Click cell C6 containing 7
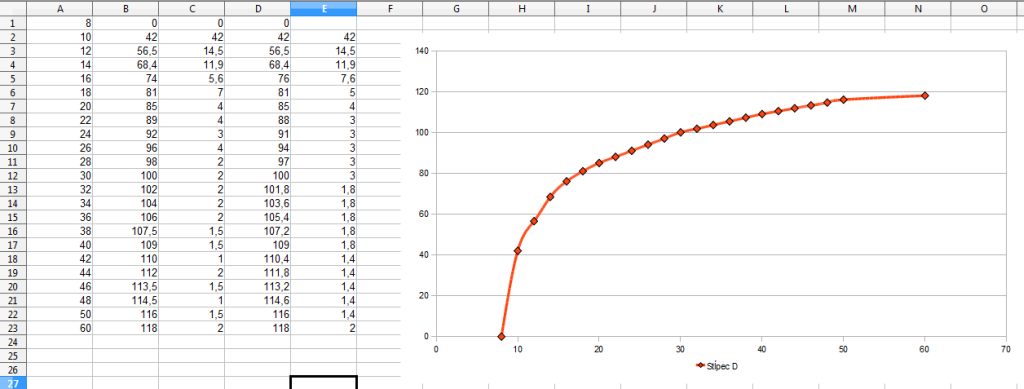Image resolution: width=1024 pixels, height=389 pixels. point(191,91)
